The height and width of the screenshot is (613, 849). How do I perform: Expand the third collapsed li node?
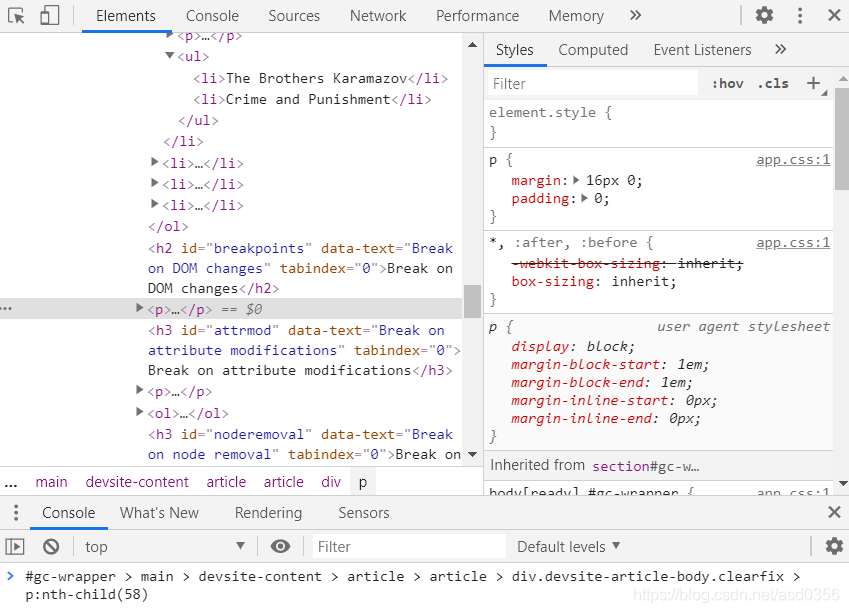pos(154,204)
